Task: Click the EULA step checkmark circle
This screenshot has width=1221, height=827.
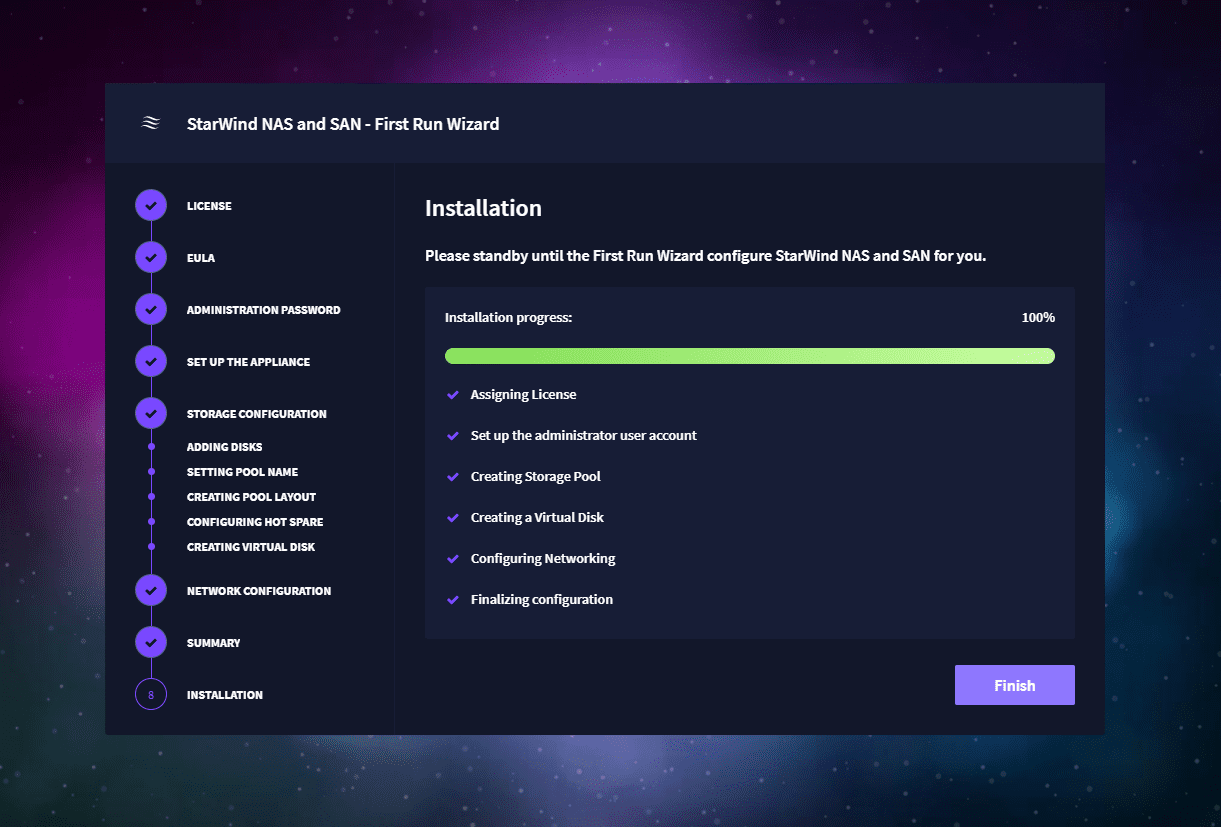Action: tap(151, 258)
